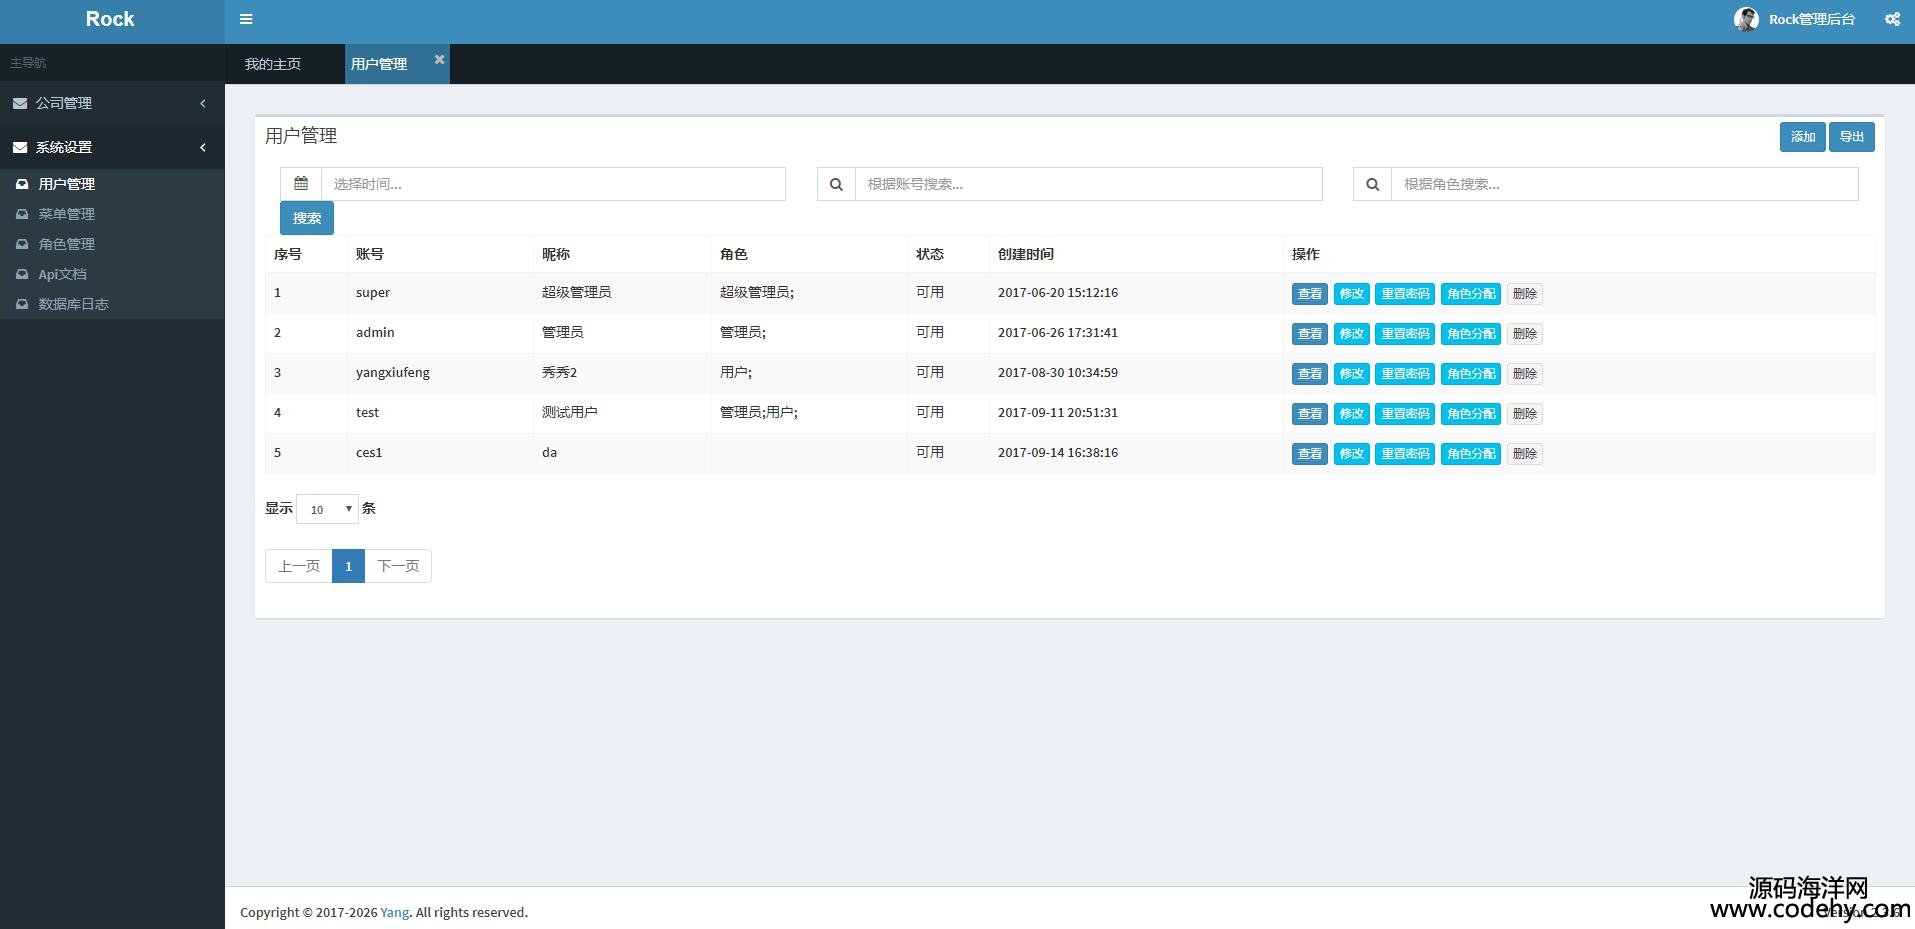Open 角色管理 in the sidebar

(66, 244)
